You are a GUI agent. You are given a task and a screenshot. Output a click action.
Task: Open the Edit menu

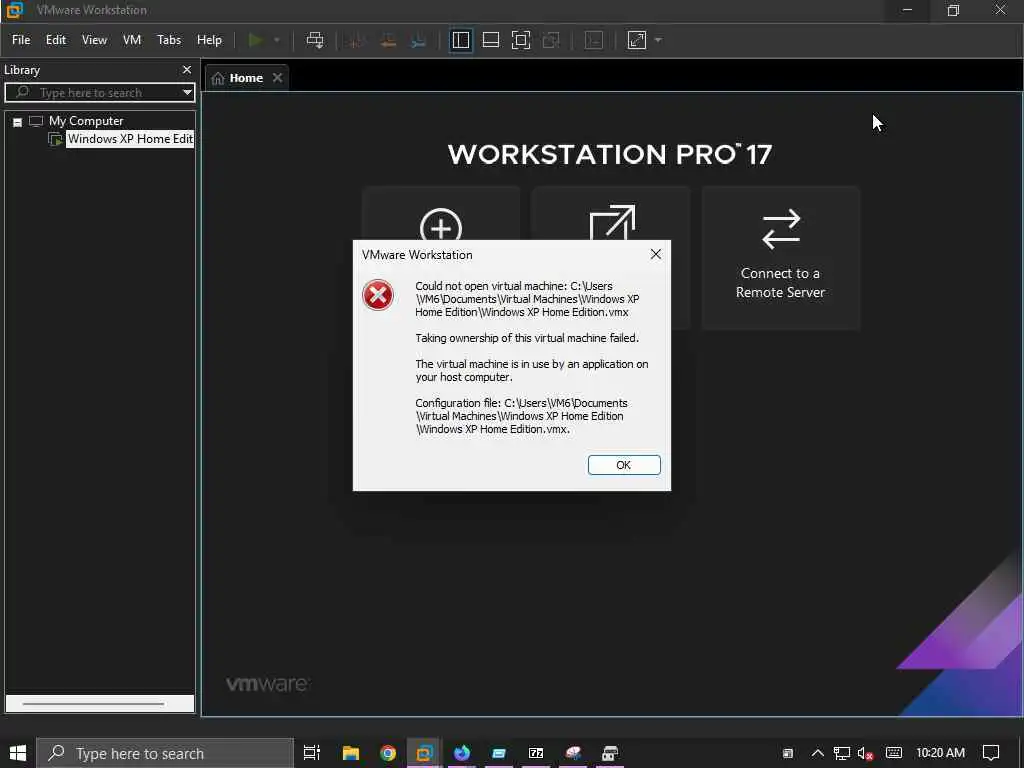tap(56, 40)
